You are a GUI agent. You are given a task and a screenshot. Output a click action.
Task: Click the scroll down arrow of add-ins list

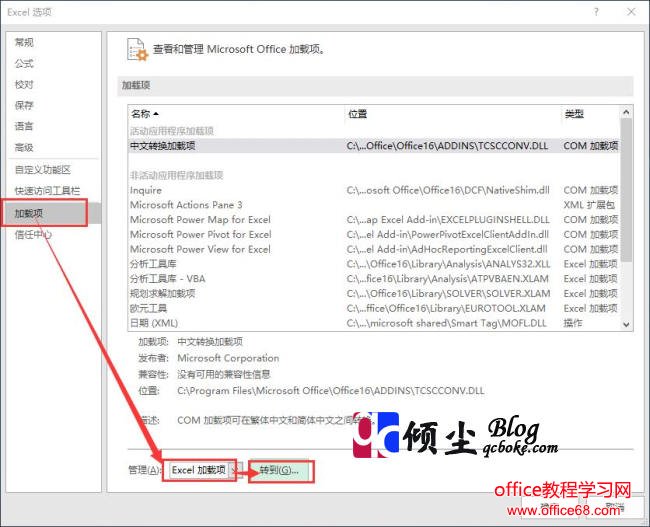pos(626,325)
